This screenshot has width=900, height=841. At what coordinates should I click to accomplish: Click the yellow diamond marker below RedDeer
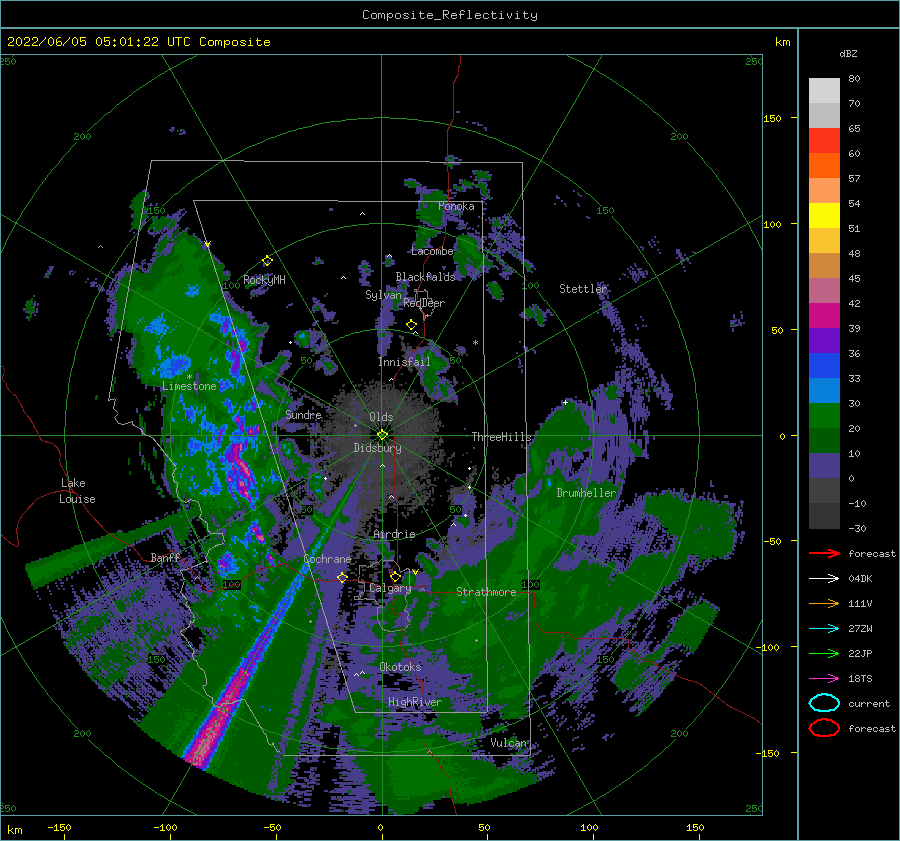click(x=411, y=325)
